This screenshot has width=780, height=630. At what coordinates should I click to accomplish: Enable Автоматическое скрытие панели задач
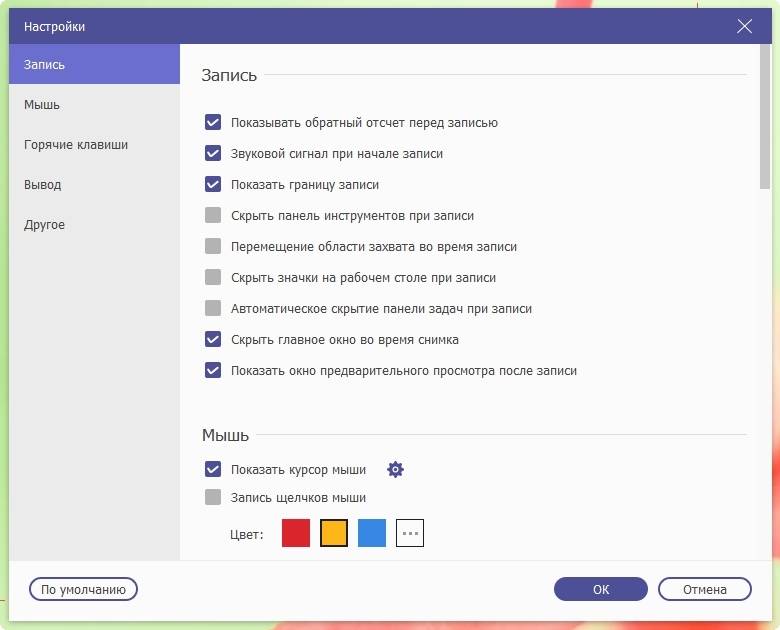tap(213, 309)
